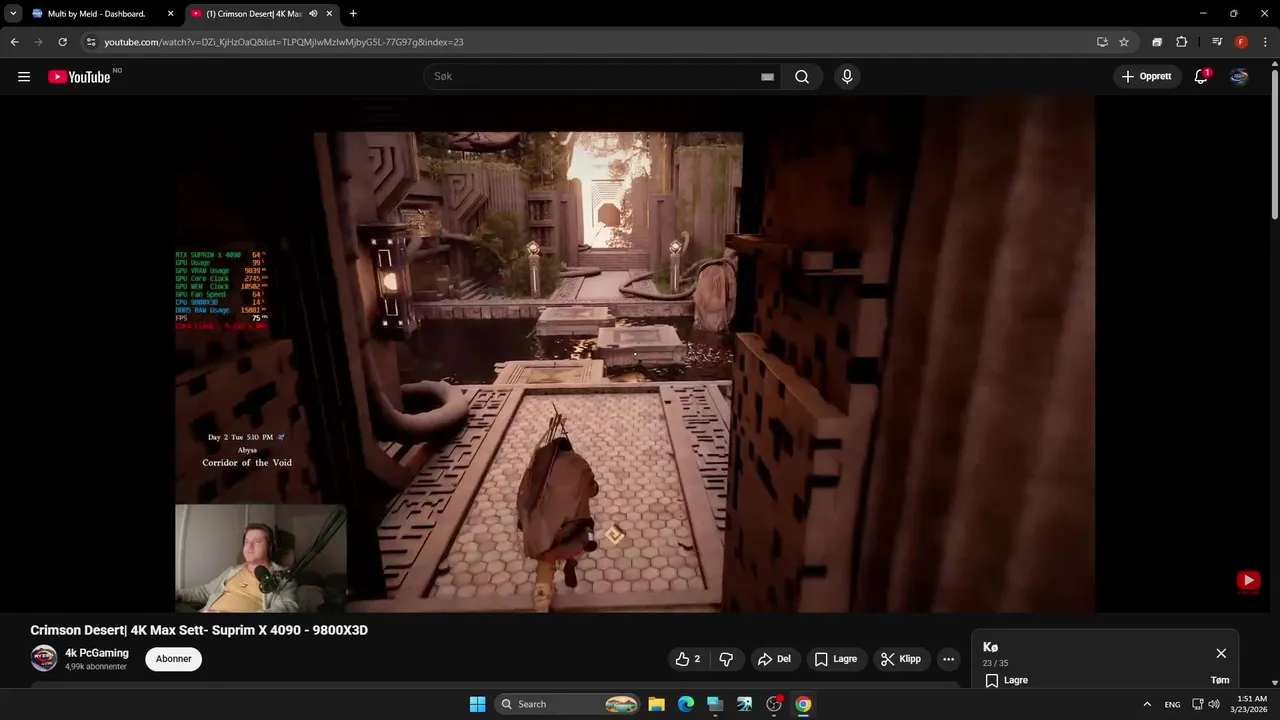
Task: Close the Kø queue panel
Action: [x=1221, y=653]
